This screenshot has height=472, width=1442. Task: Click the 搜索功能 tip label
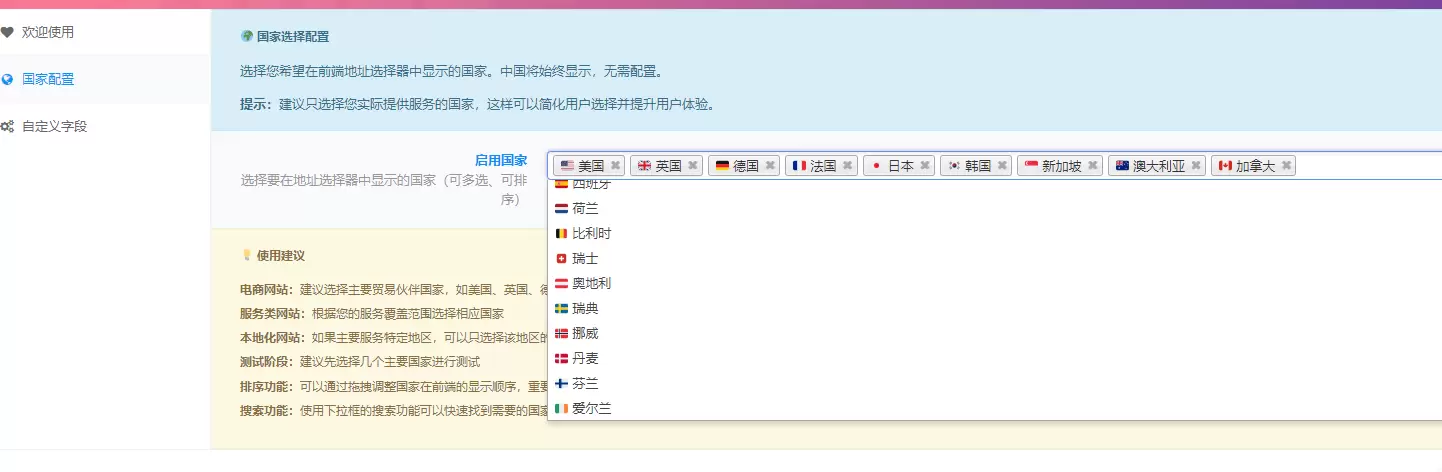pos(268,410)
